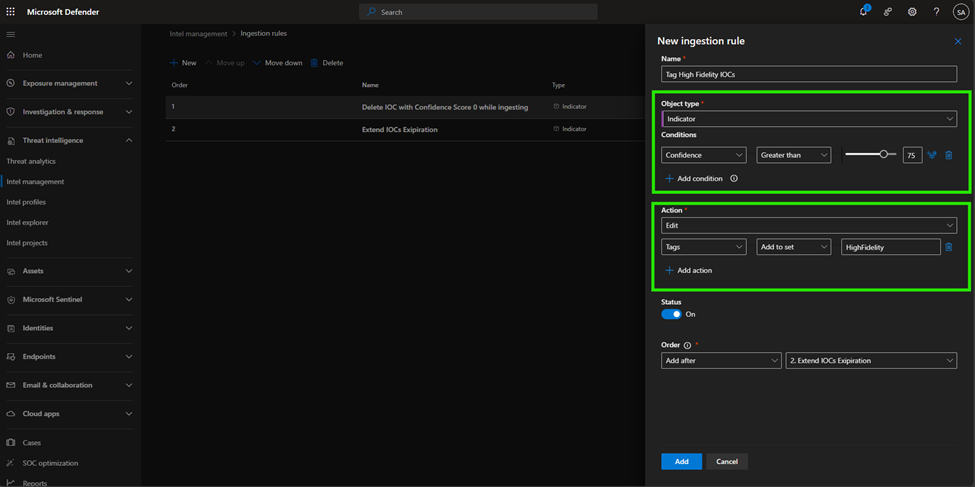Open the Greater than operator dropdown
This screenshot has width=975, height=487.
tap(793, 155)
